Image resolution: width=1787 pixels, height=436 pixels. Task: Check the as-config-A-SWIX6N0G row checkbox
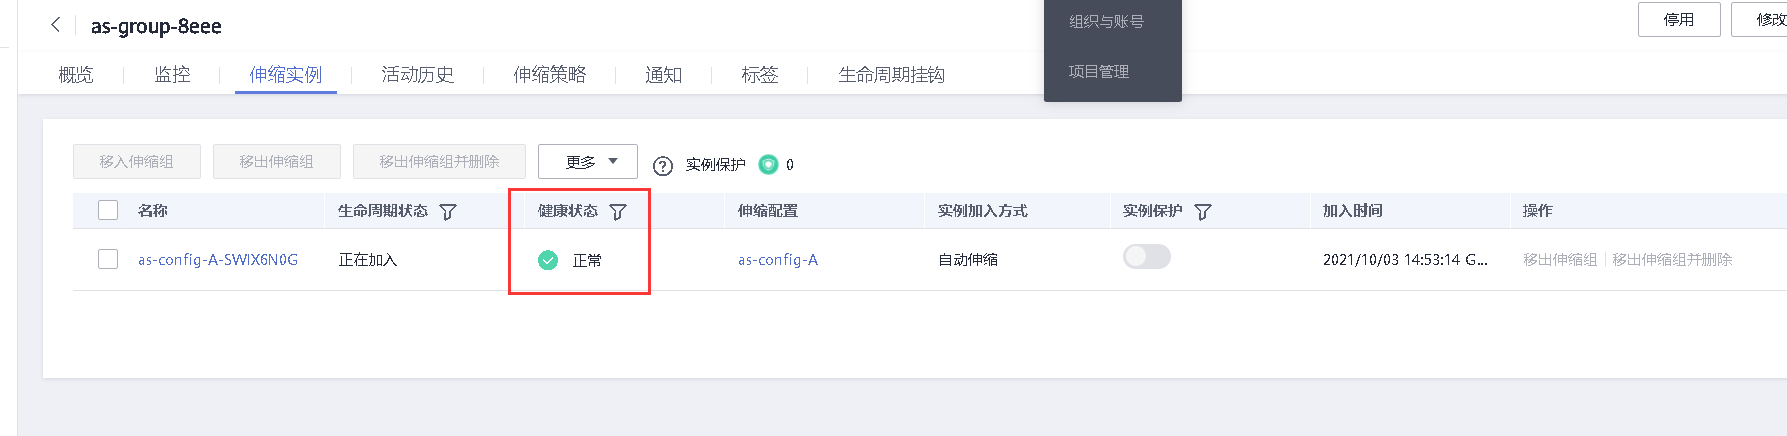click(x=108, y=259)
